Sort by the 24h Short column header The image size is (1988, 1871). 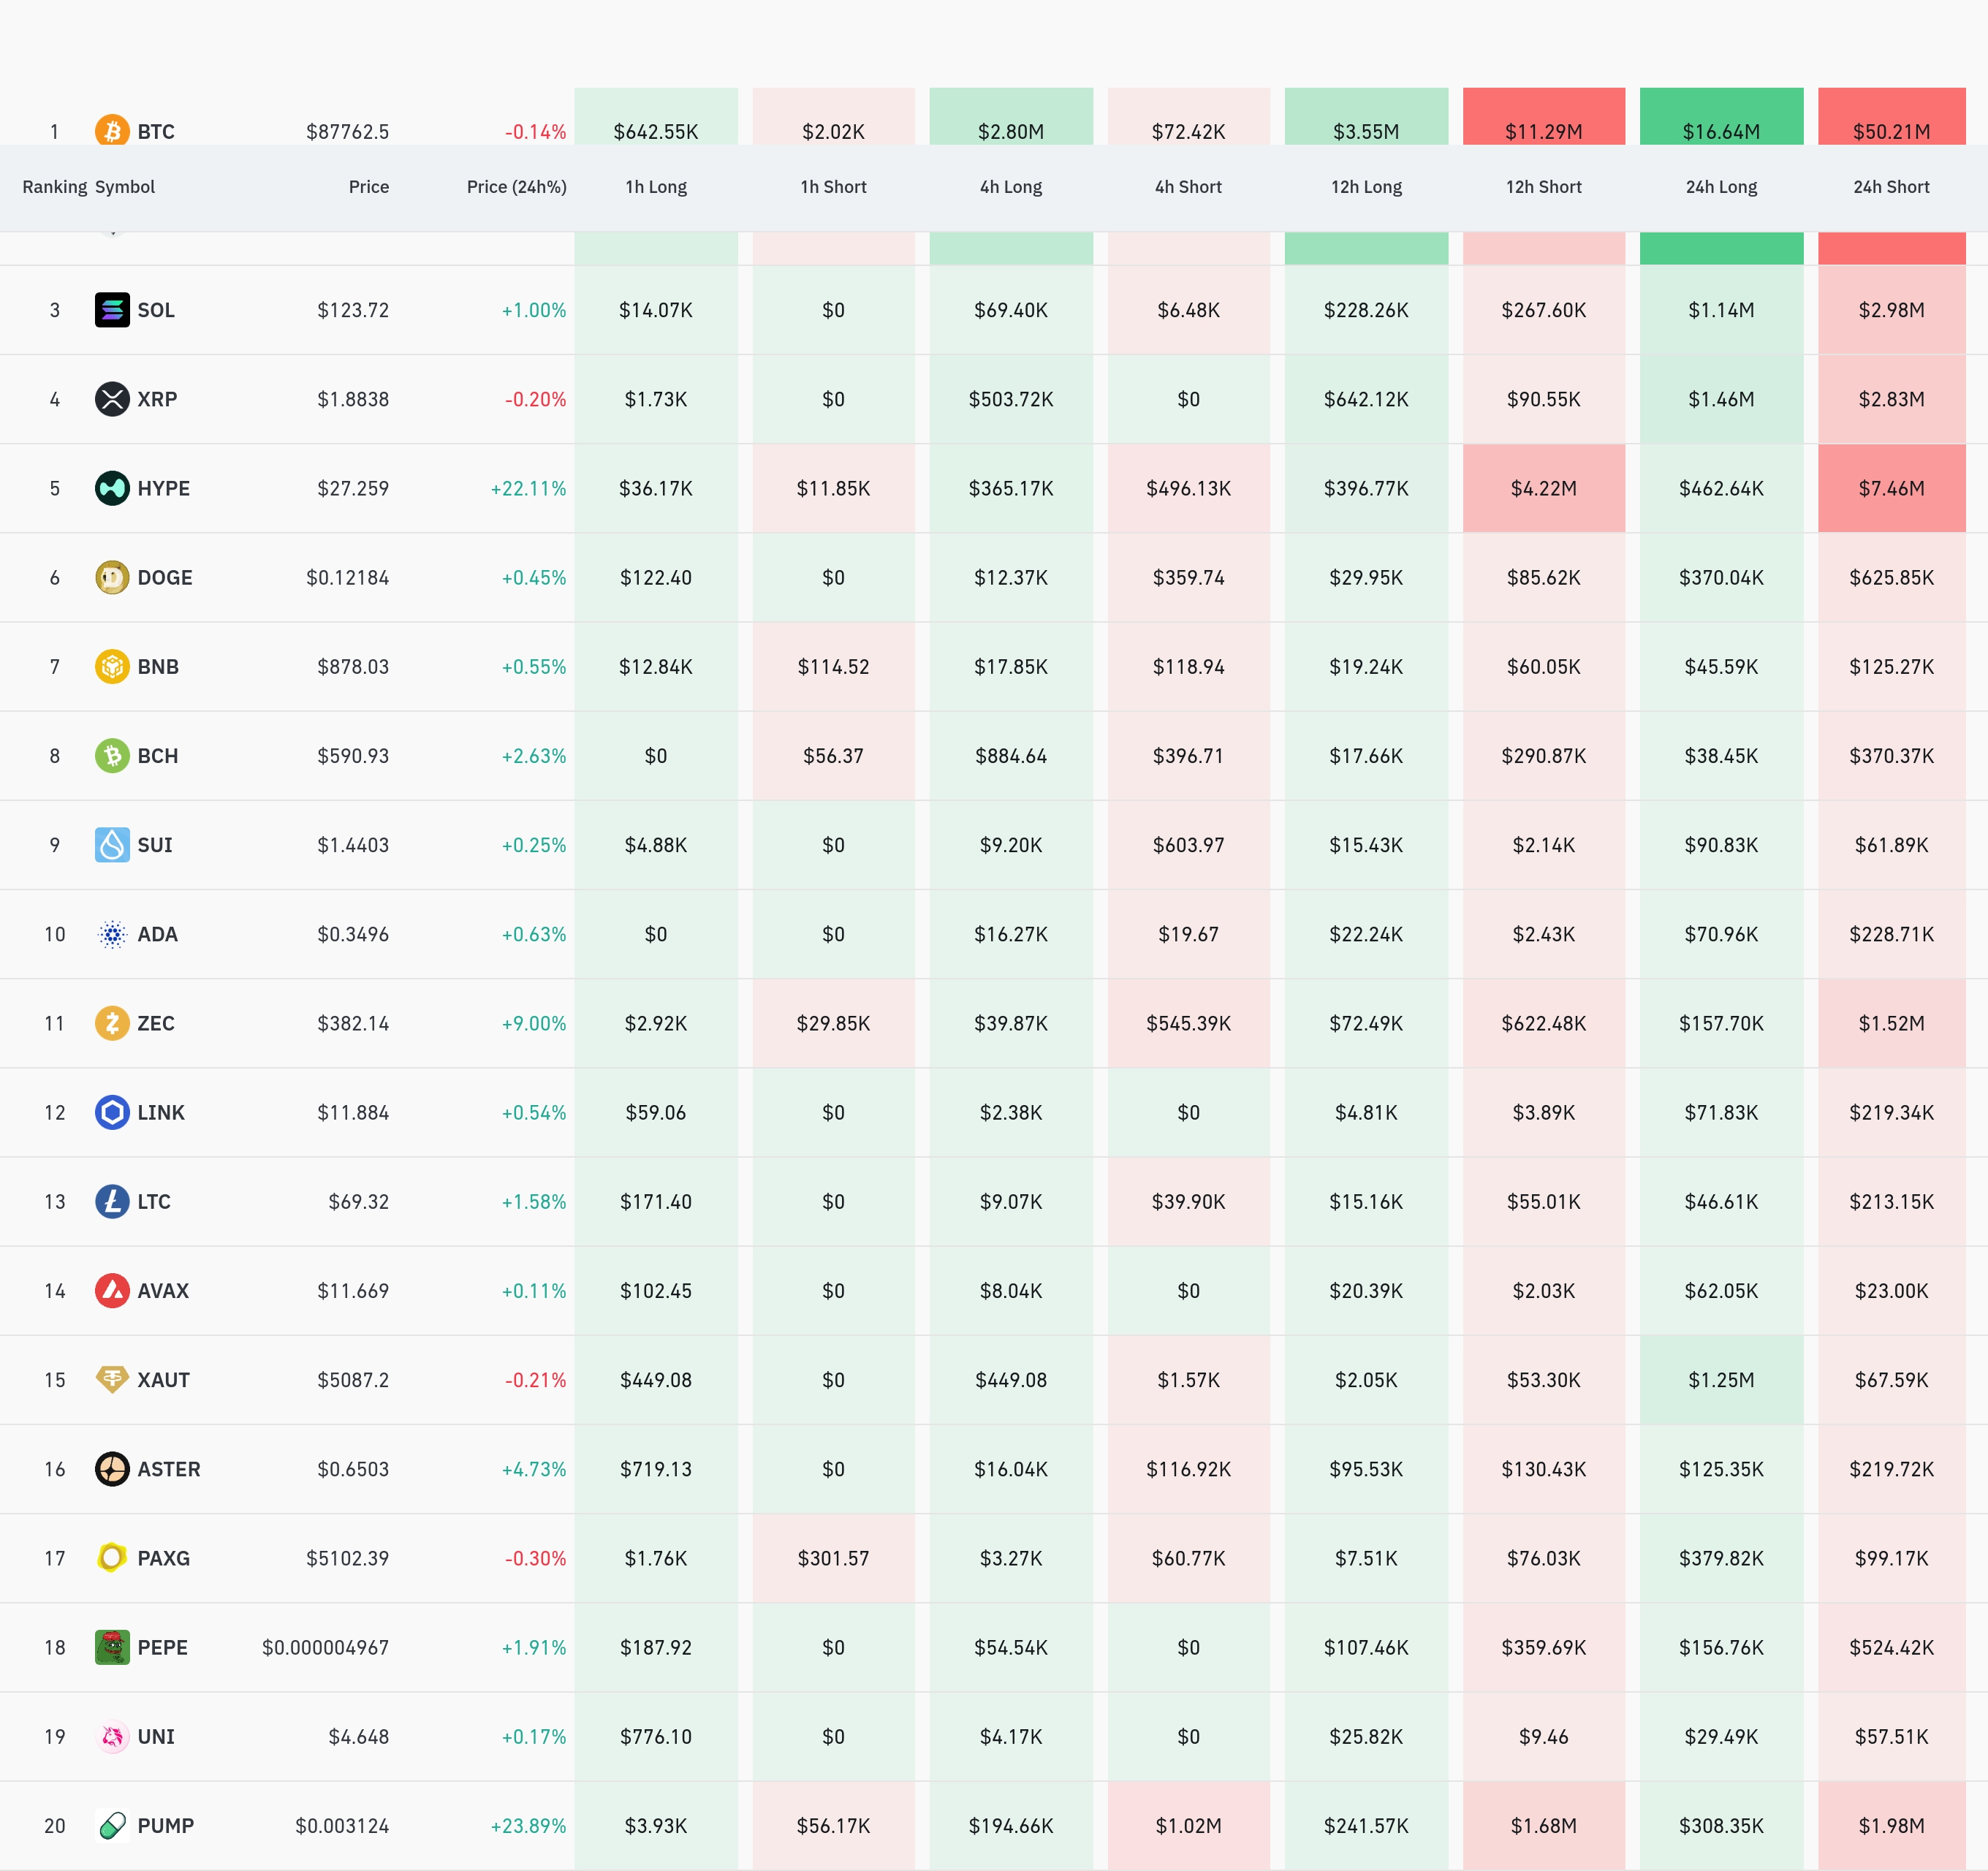tap(1890, 187)
